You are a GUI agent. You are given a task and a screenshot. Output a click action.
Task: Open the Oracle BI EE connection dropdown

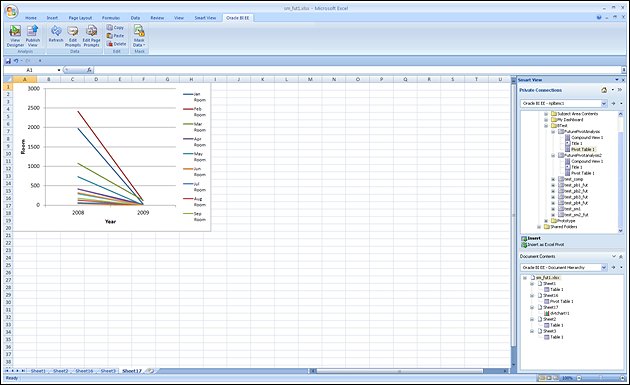click(604, 103)
